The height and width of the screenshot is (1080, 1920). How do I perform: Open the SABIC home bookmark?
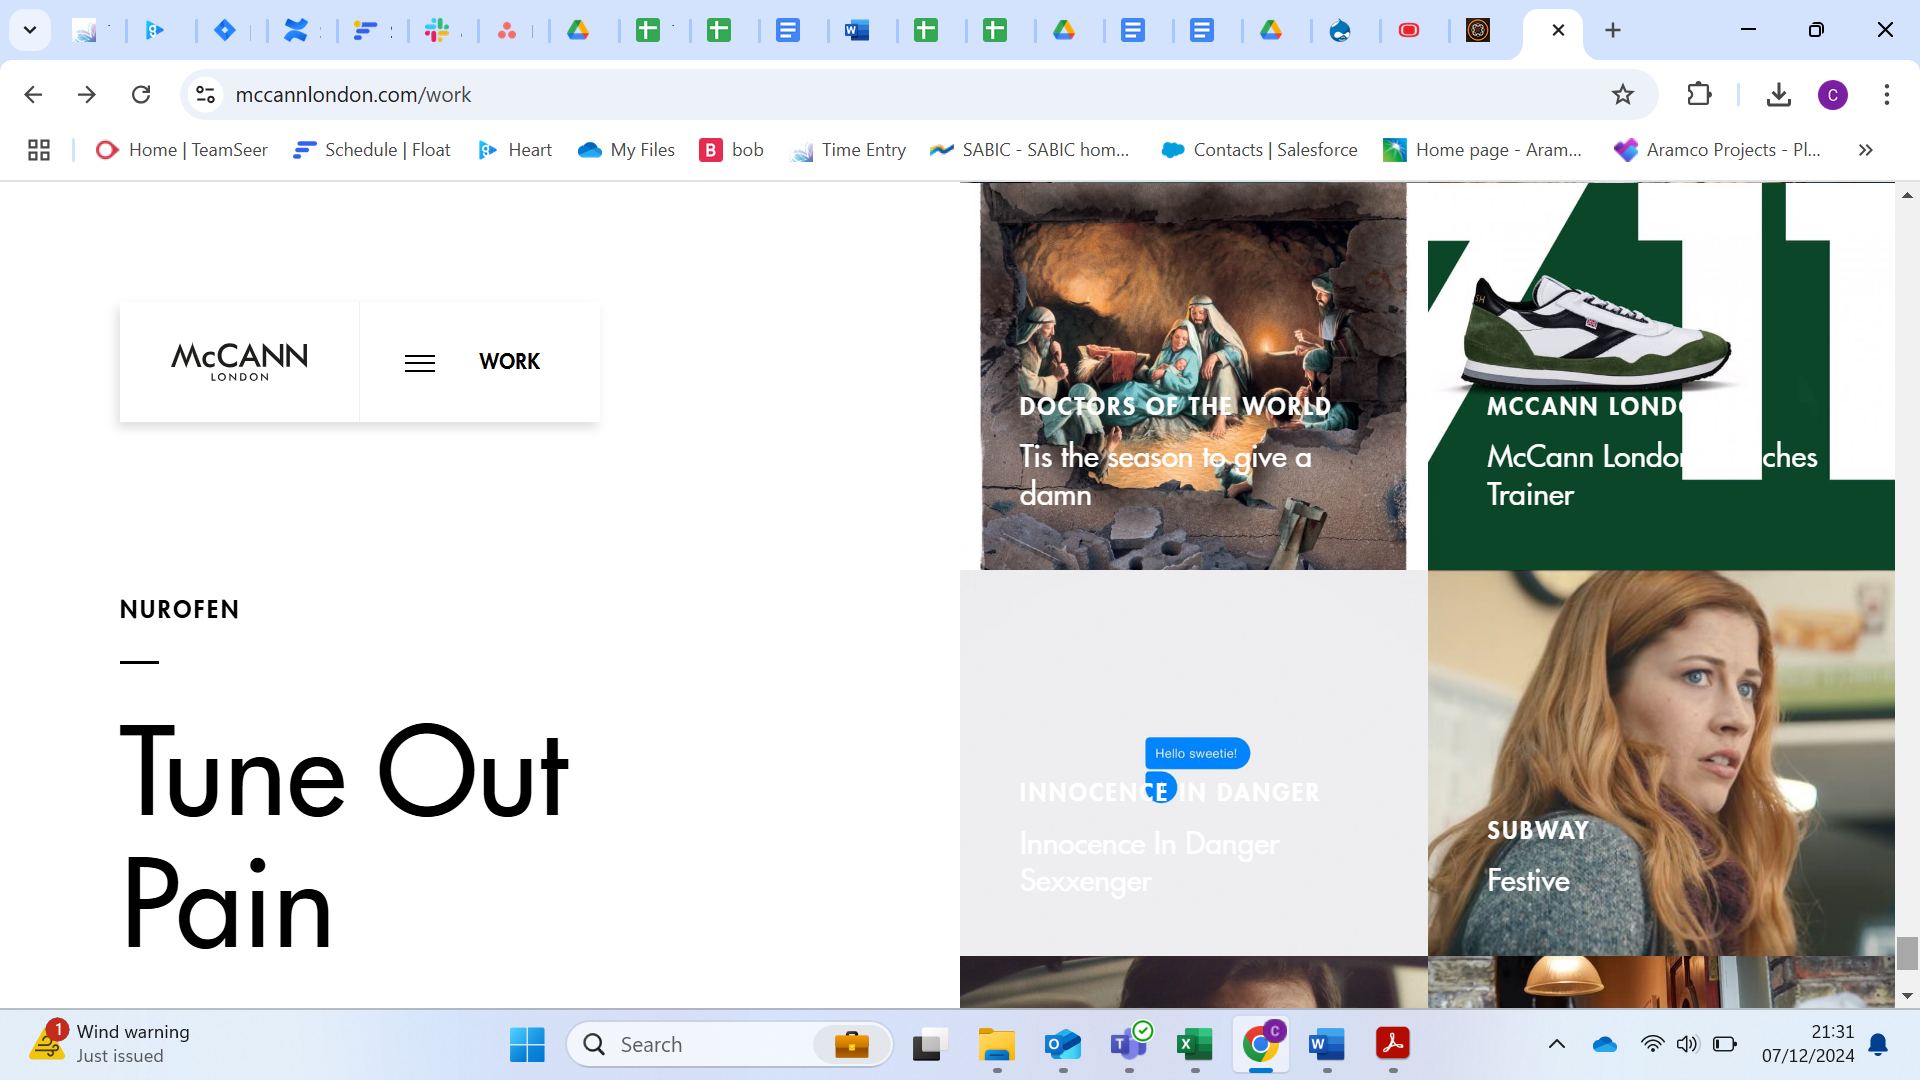pyautogui.click(x=1029, y=150)
